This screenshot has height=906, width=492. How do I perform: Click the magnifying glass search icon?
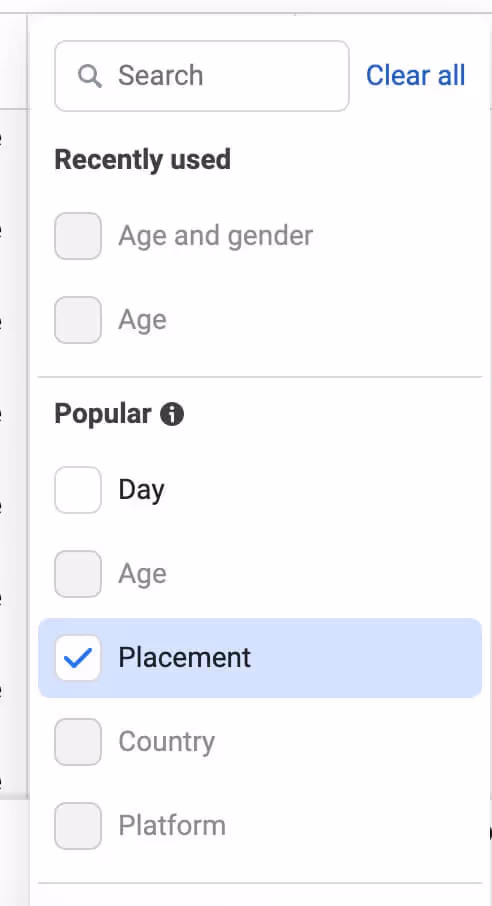click(x=90, y=76)
